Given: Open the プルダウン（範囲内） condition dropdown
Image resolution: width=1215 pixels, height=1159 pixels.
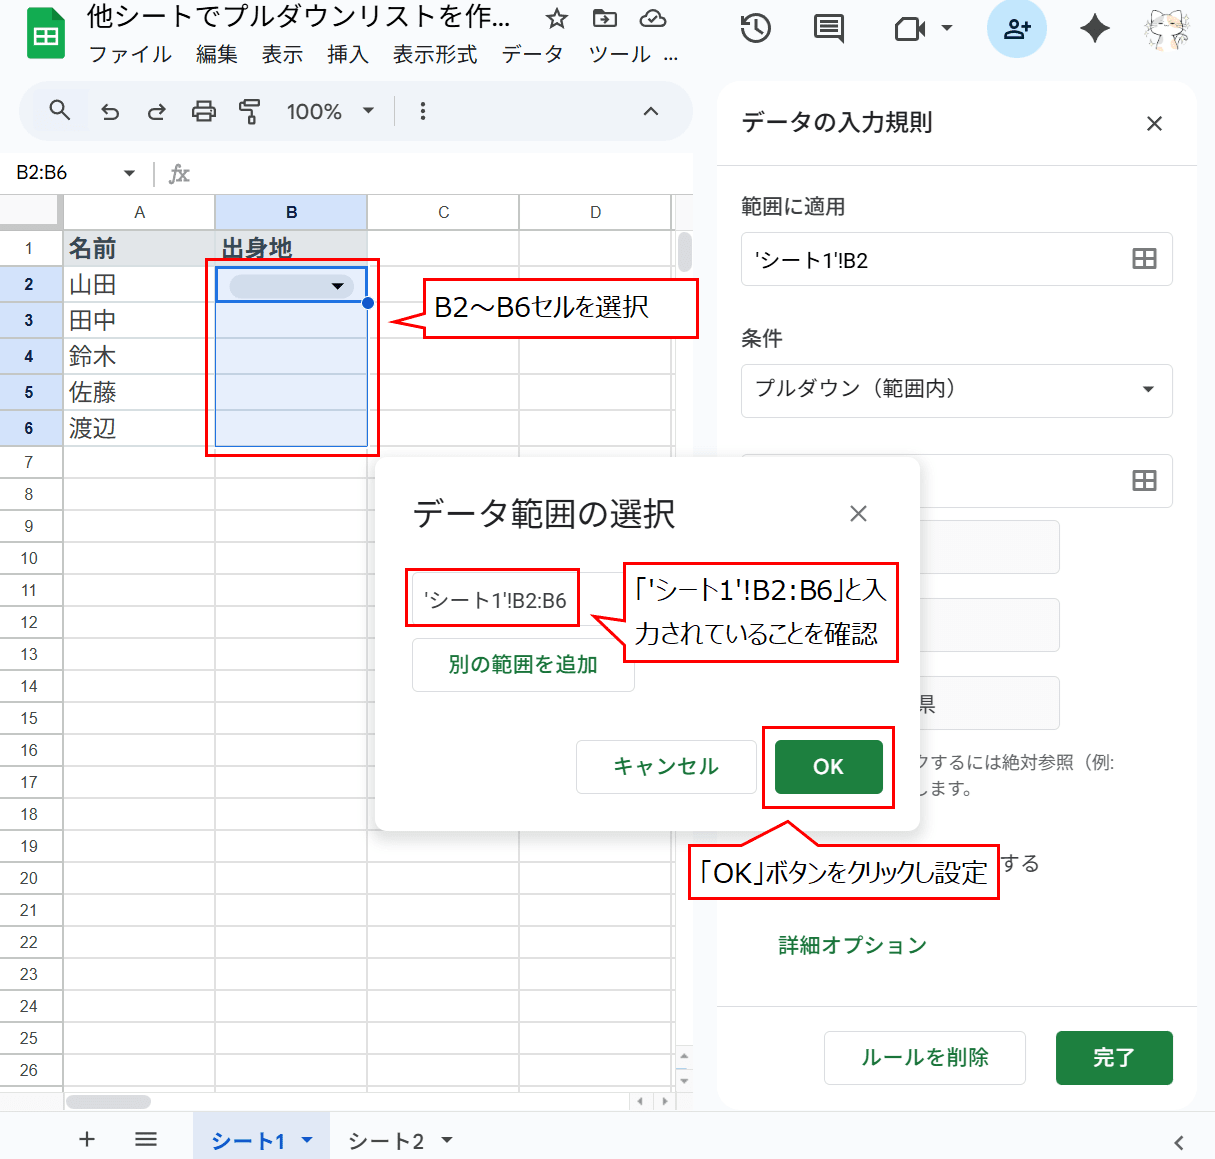Looking at the screenshot, I should point(956,391).
